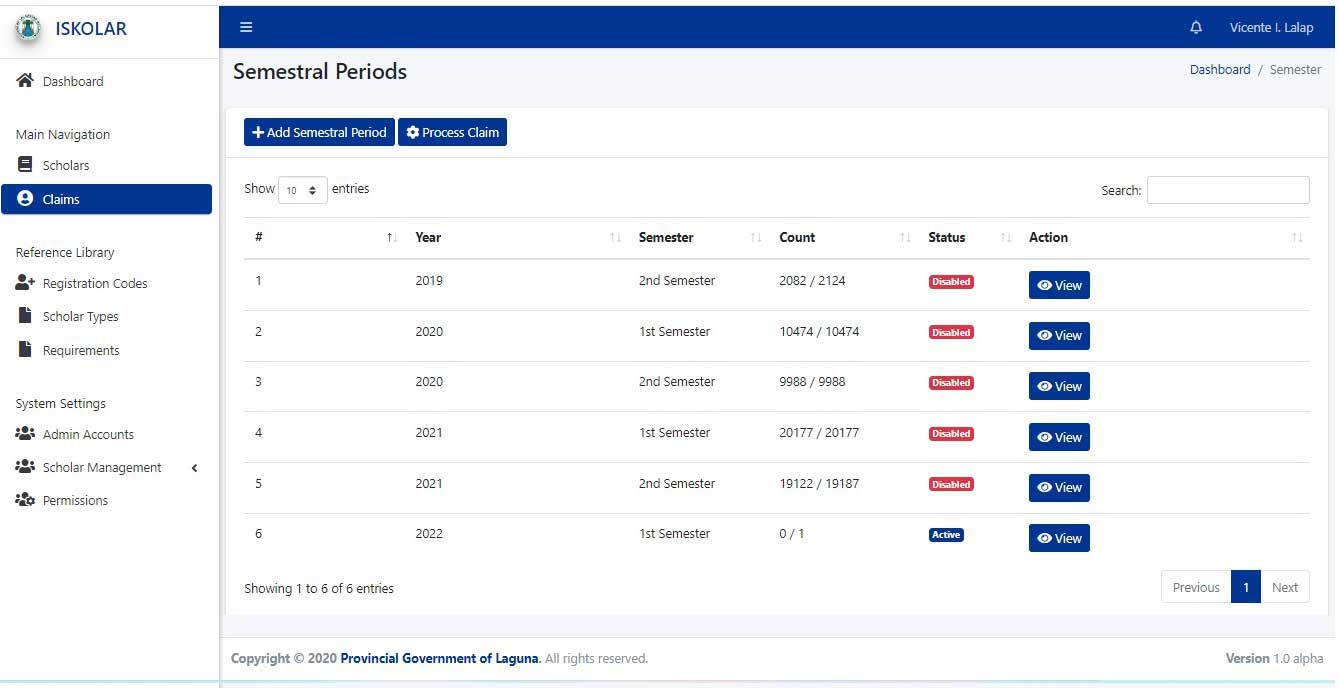1339x688 pixels.
Task: Click the ISKOLAR logo seal
Action: point(28,29)
